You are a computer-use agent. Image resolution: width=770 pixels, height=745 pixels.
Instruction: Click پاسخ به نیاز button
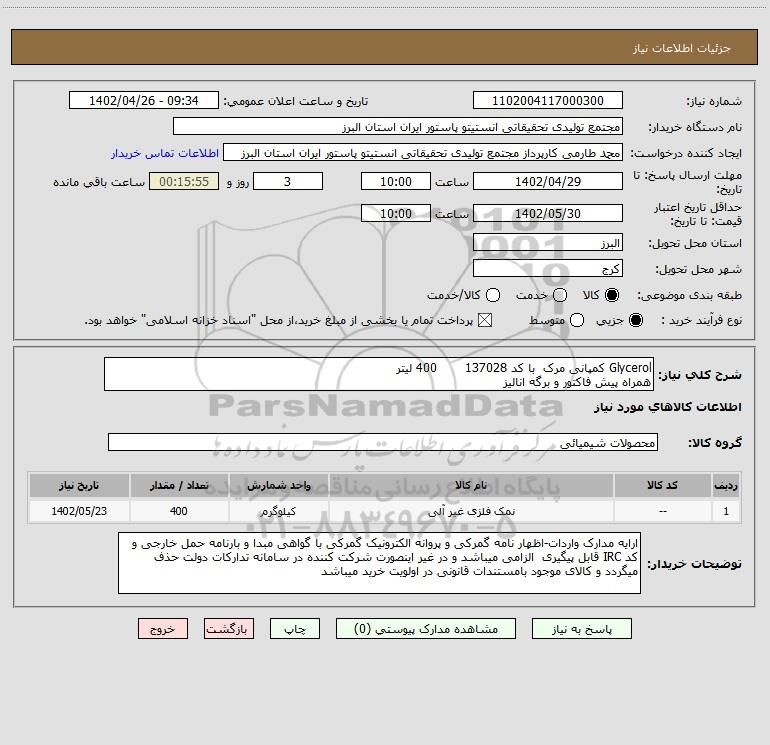pyautogui.click(x=582, y=629)
